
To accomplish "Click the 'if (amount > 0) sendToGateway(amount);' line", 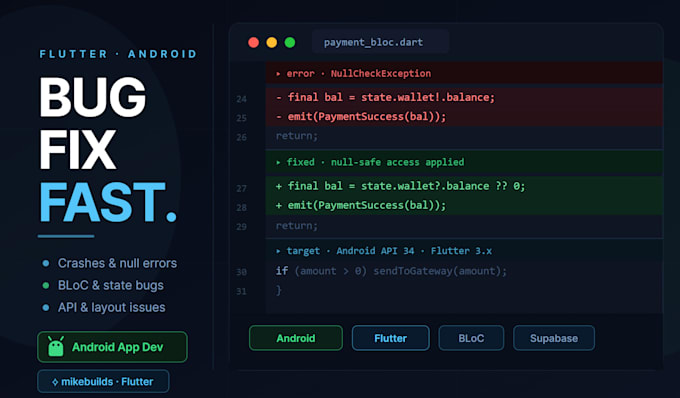I will (x=391, y=271).
